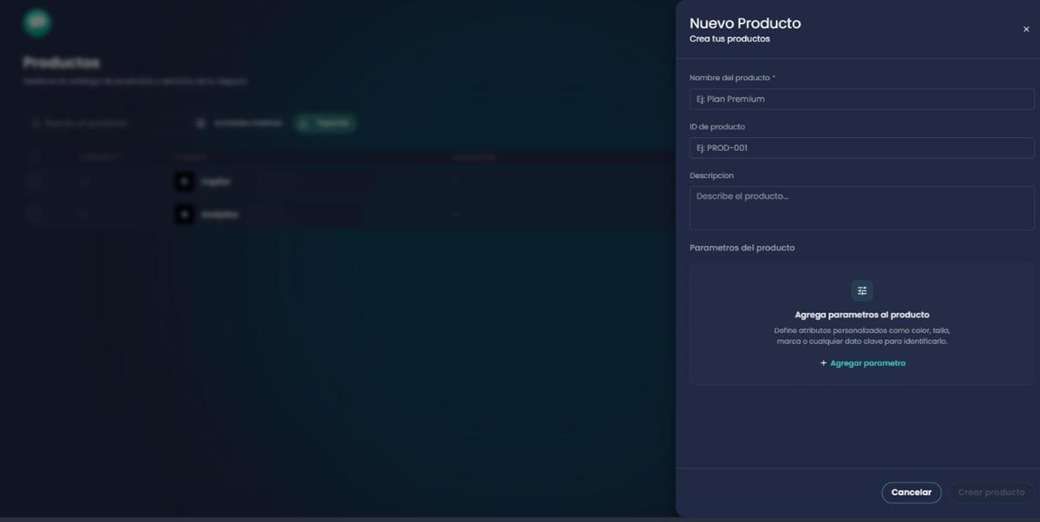This screenshot has width=1040, height=522.
Task: Focus the Nombre del producto field
Action: pos(862,99)
